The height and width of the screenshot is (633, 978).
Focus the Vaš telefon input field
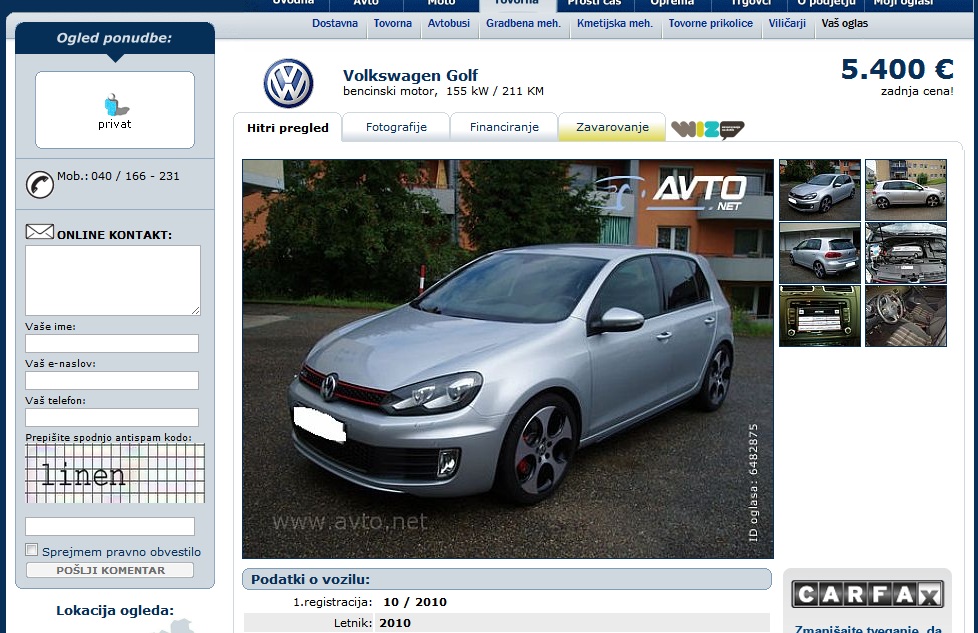pyautogui.click(x=112, y=417)
